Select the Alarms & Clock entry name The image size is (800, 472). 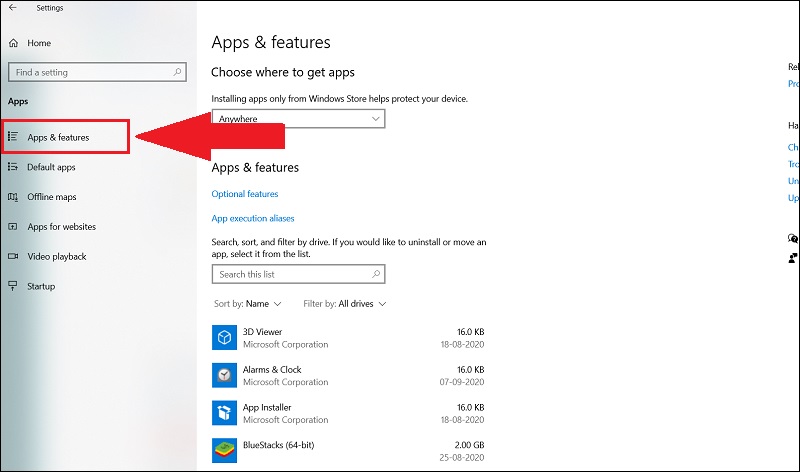(x=272, y=369)
